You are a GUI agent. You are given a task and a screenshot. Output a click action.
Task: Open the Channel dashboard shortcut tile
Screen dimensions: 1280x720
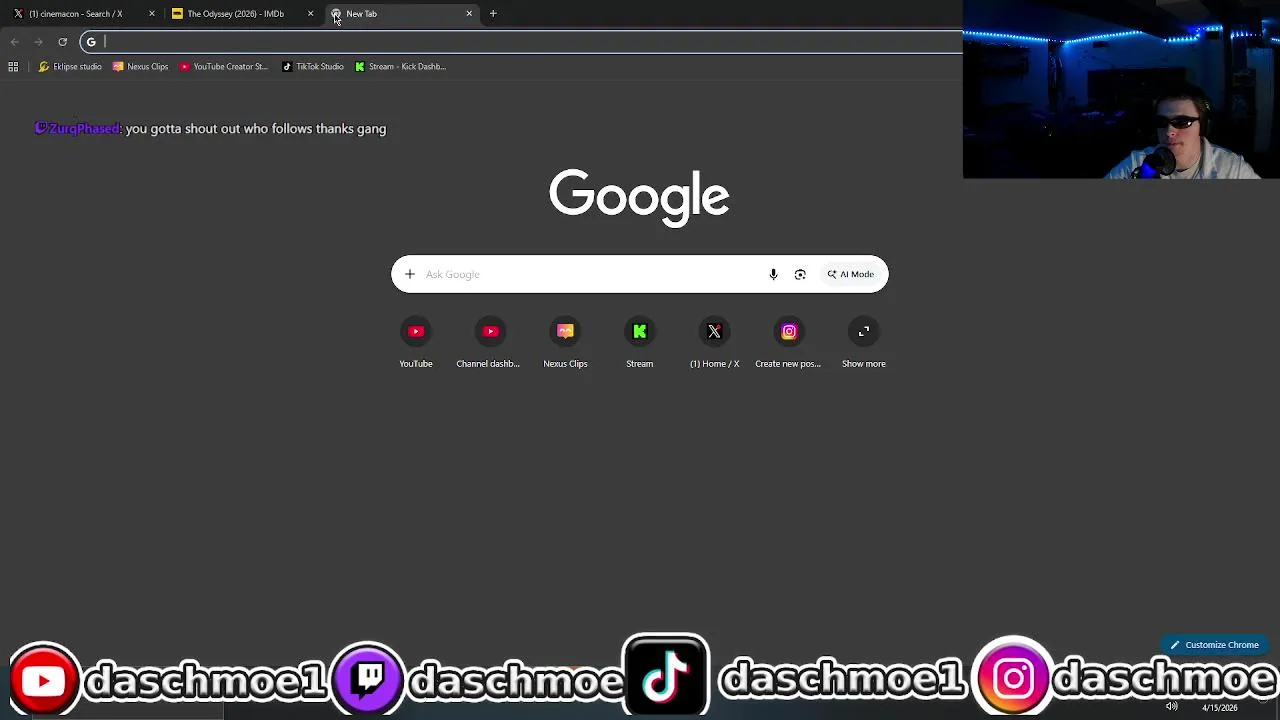(x=488, y=343)
